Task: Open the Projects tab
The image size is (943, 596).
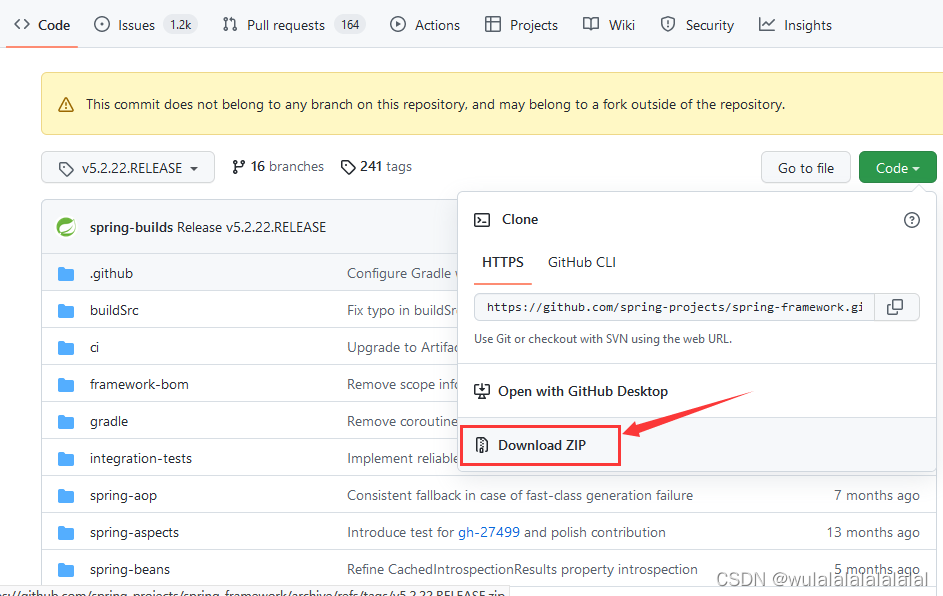Action: 521,25
